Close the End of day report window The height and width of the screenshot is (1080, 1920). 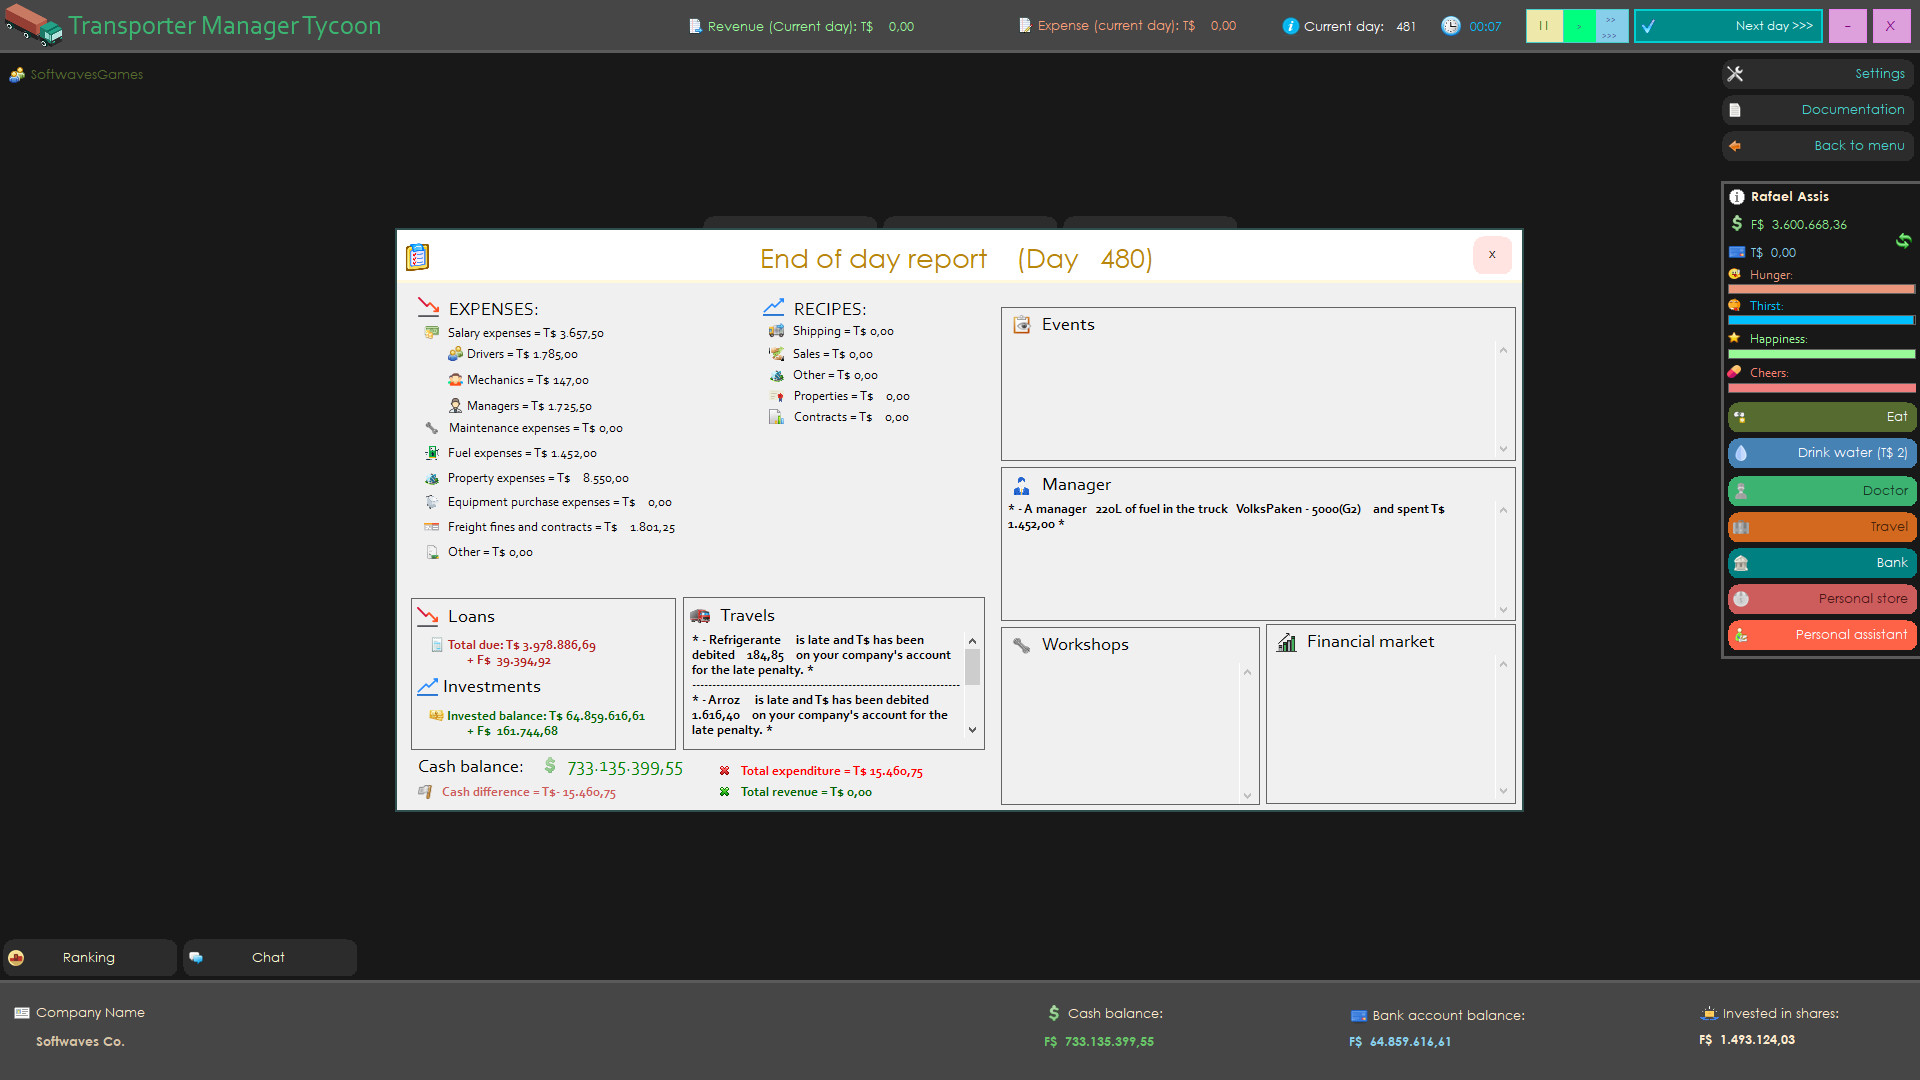1492,255
